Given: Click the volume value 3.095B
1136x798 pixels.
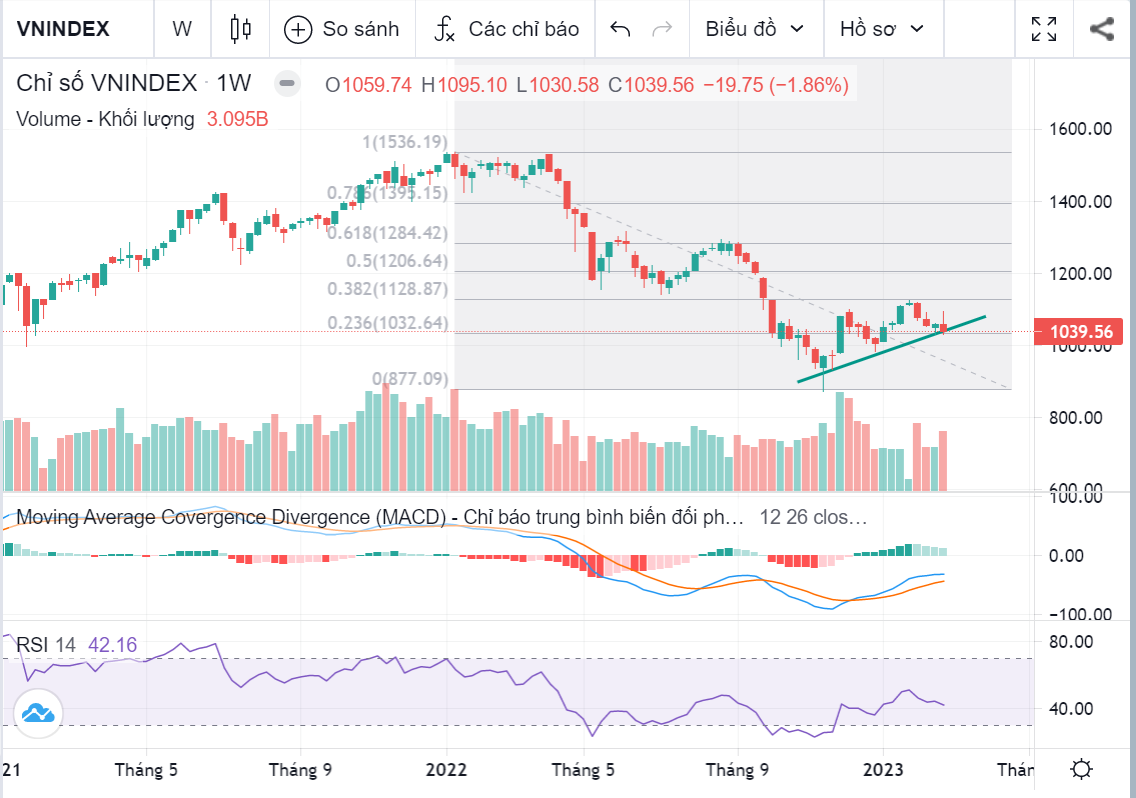Looking at the screenshot, I should (x=238, y=119).
